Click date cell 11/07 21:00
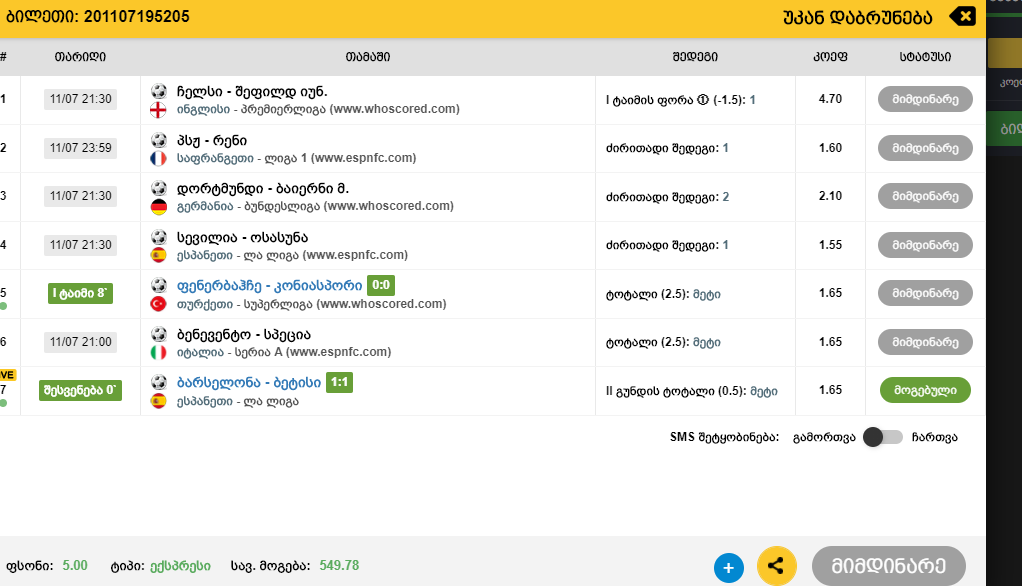This screenshot has width=1022, height=586. tap(80, 342)
